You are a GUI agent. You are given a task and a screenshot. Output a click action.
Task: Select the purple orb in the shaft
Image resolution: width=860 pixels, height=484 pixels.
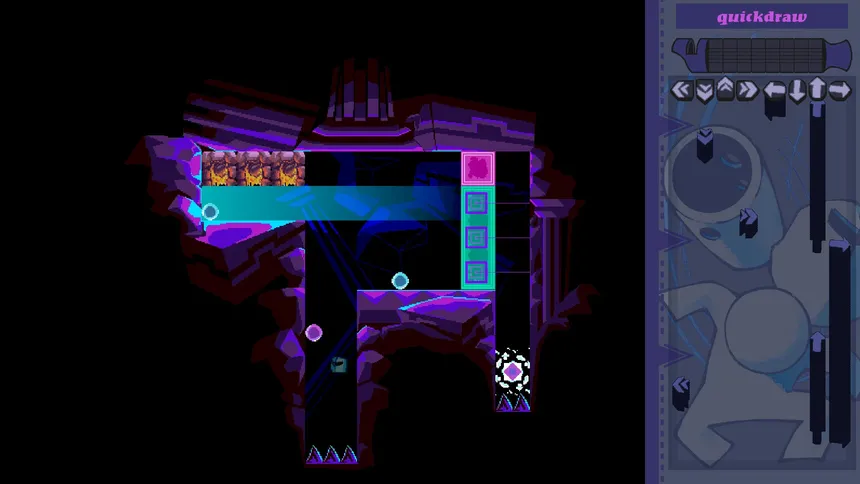point(314,333)
